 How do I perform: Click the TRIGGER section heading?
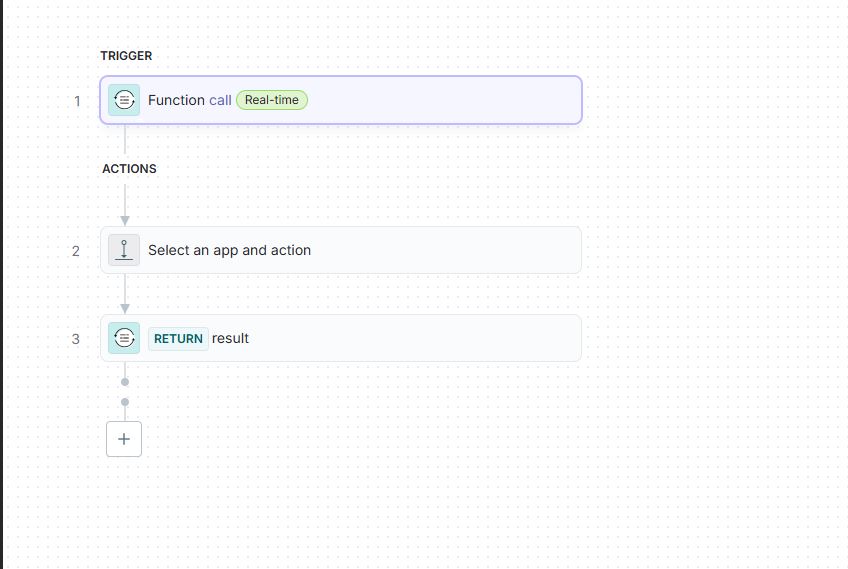(x=126, y=56)
